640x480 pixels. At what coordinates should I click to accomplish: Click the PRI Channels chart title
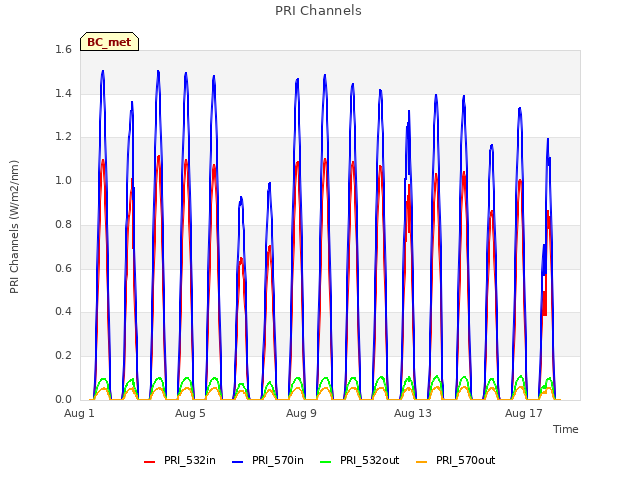(318, 11)
